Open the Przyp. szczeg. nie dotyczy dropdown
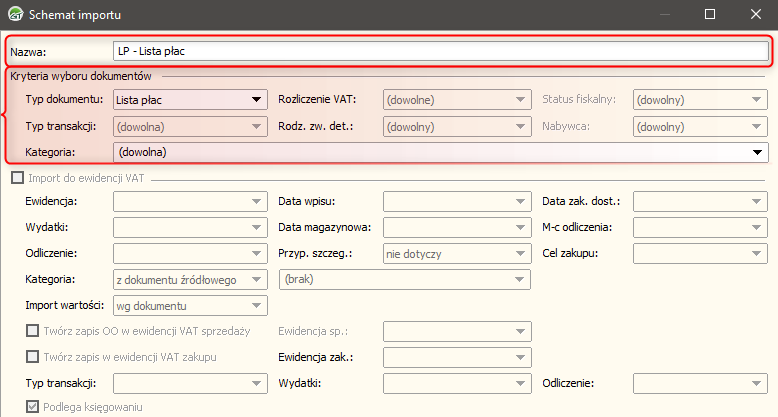Screen dimensions: 778x417 click(x=520, y=254)
